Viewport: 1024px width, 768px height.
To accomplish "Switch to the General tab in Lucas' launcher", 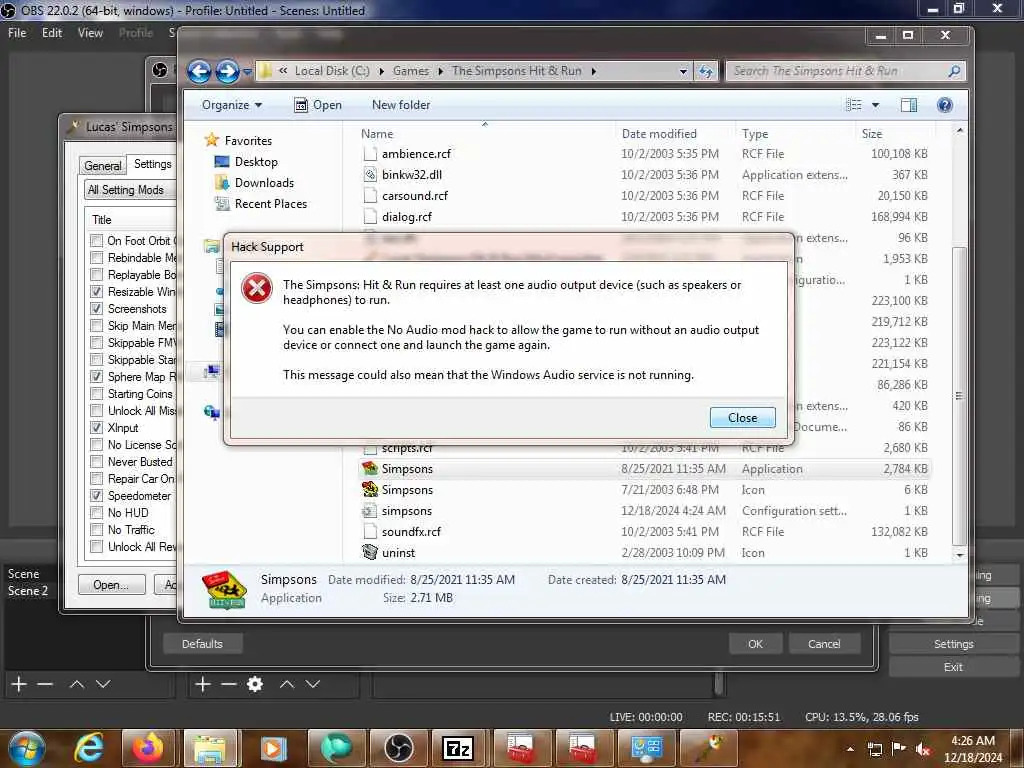I will click(103, 165).
